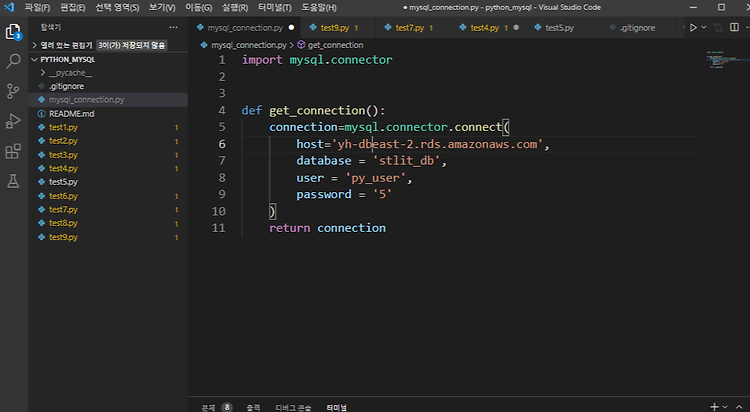Open test1.py in file explorer
The image size is (750, 412).
point(108,127)
